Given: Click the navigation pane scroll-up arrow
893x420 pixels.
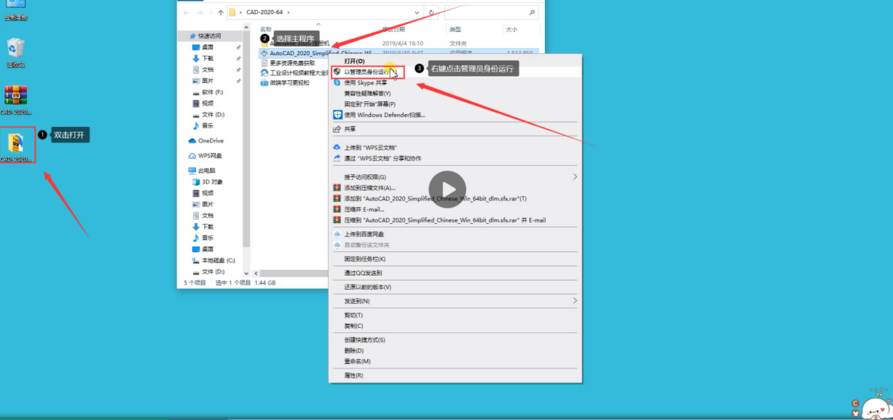Looking at the screenshot, I should pos(246,27).
